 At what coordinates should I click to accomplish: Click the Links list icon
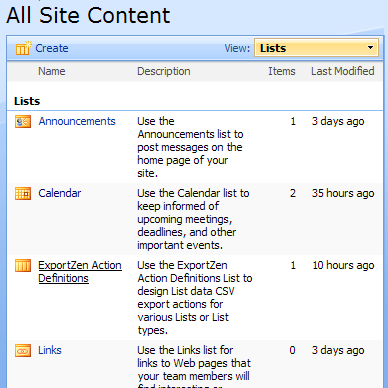point(23,351)
